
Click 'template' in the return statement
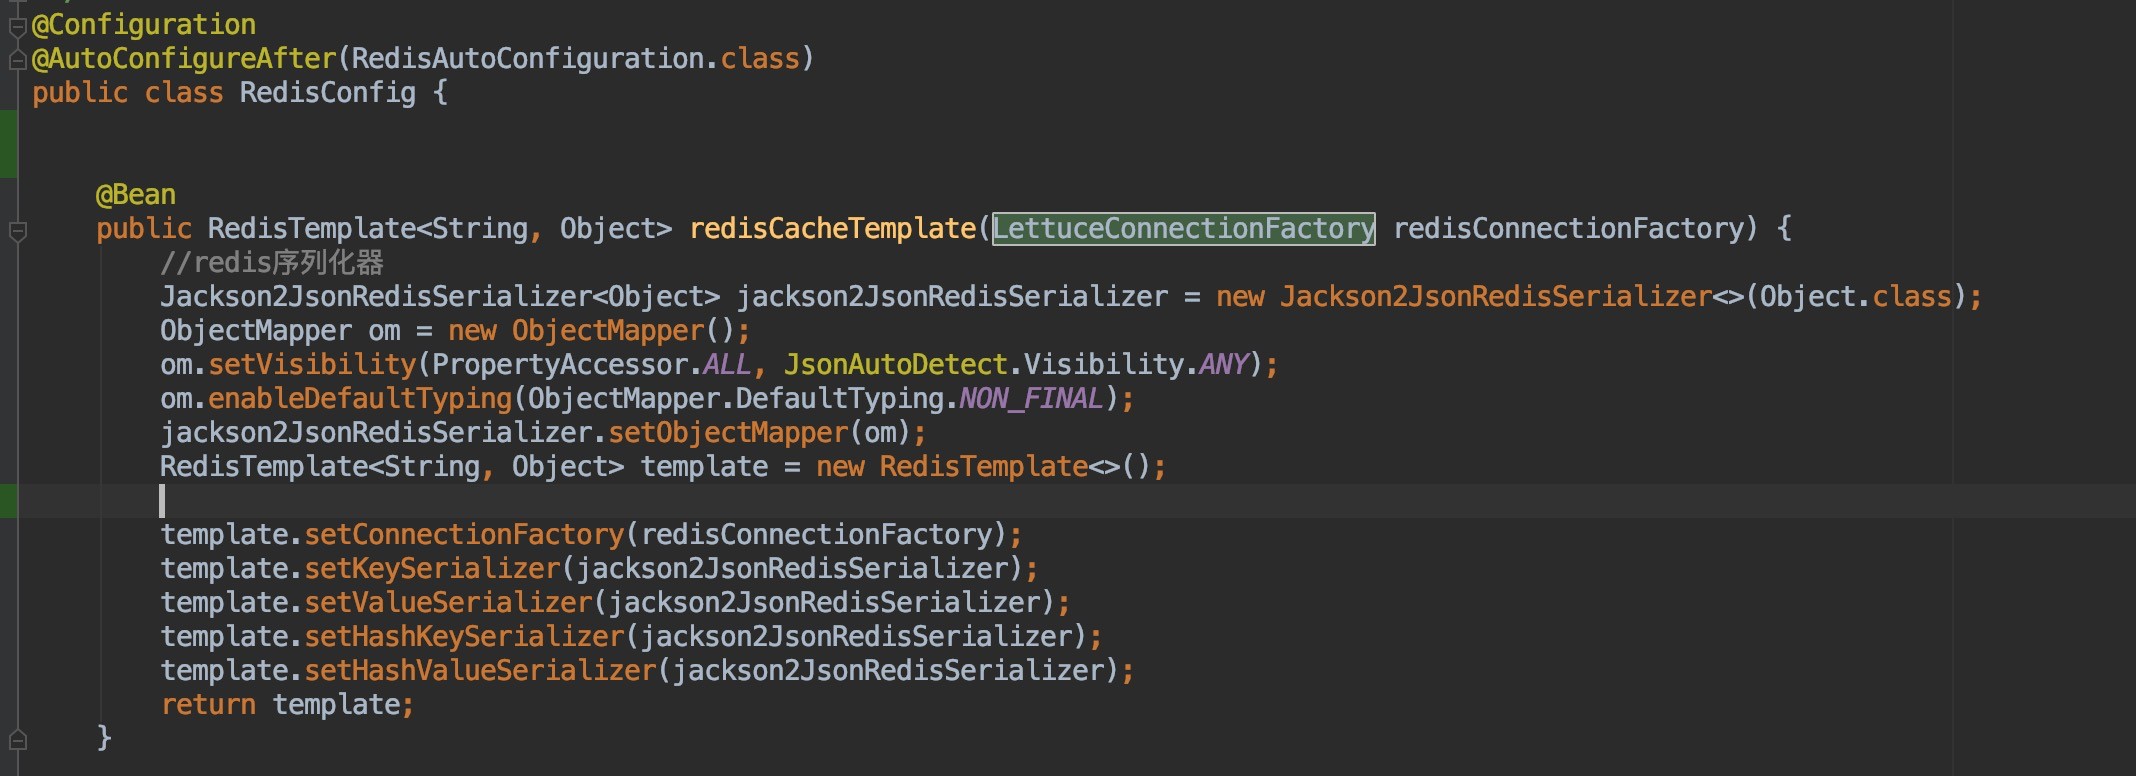[x=336, y=705]
